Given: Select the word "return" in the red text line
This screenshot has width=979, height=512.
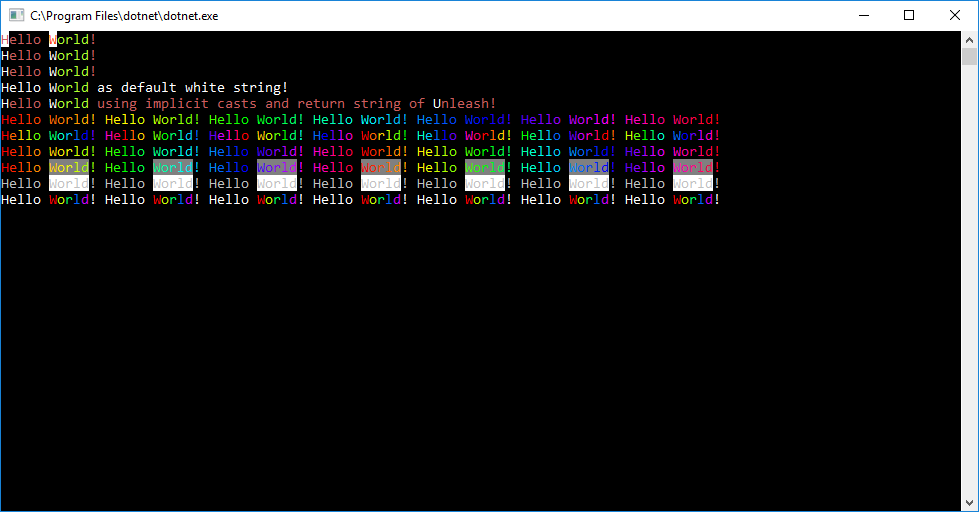Looking at the screenshot, I should click(x=320, y=104).
